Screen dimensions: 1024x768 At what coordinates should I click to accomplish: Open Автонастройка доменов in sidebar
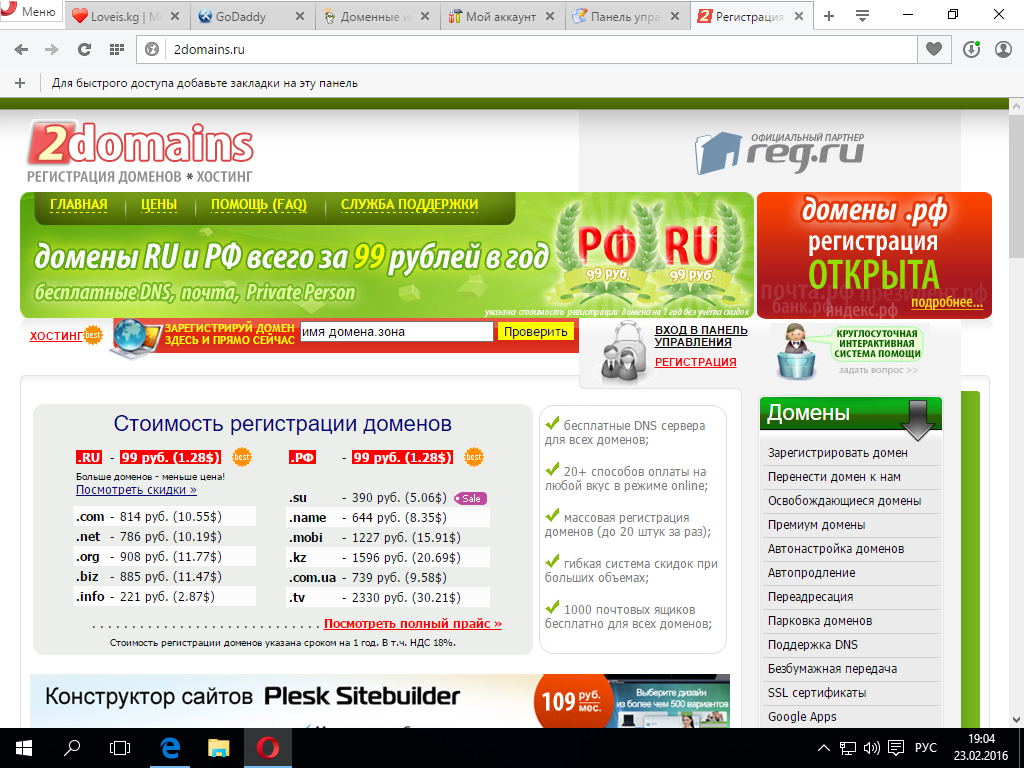pyautogui.click(x=836, y=549)
